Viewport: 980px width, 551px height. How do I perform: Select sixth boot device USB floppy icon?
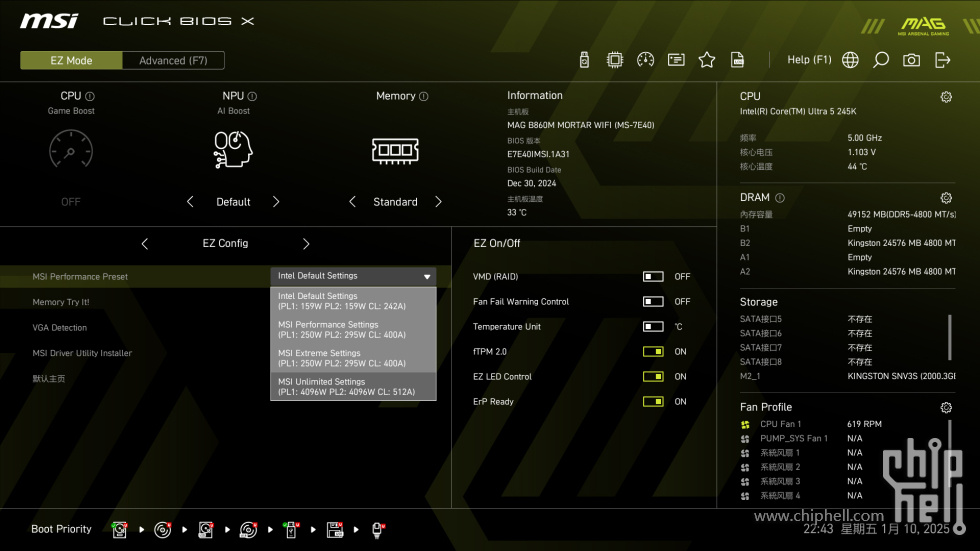point(335,530)
